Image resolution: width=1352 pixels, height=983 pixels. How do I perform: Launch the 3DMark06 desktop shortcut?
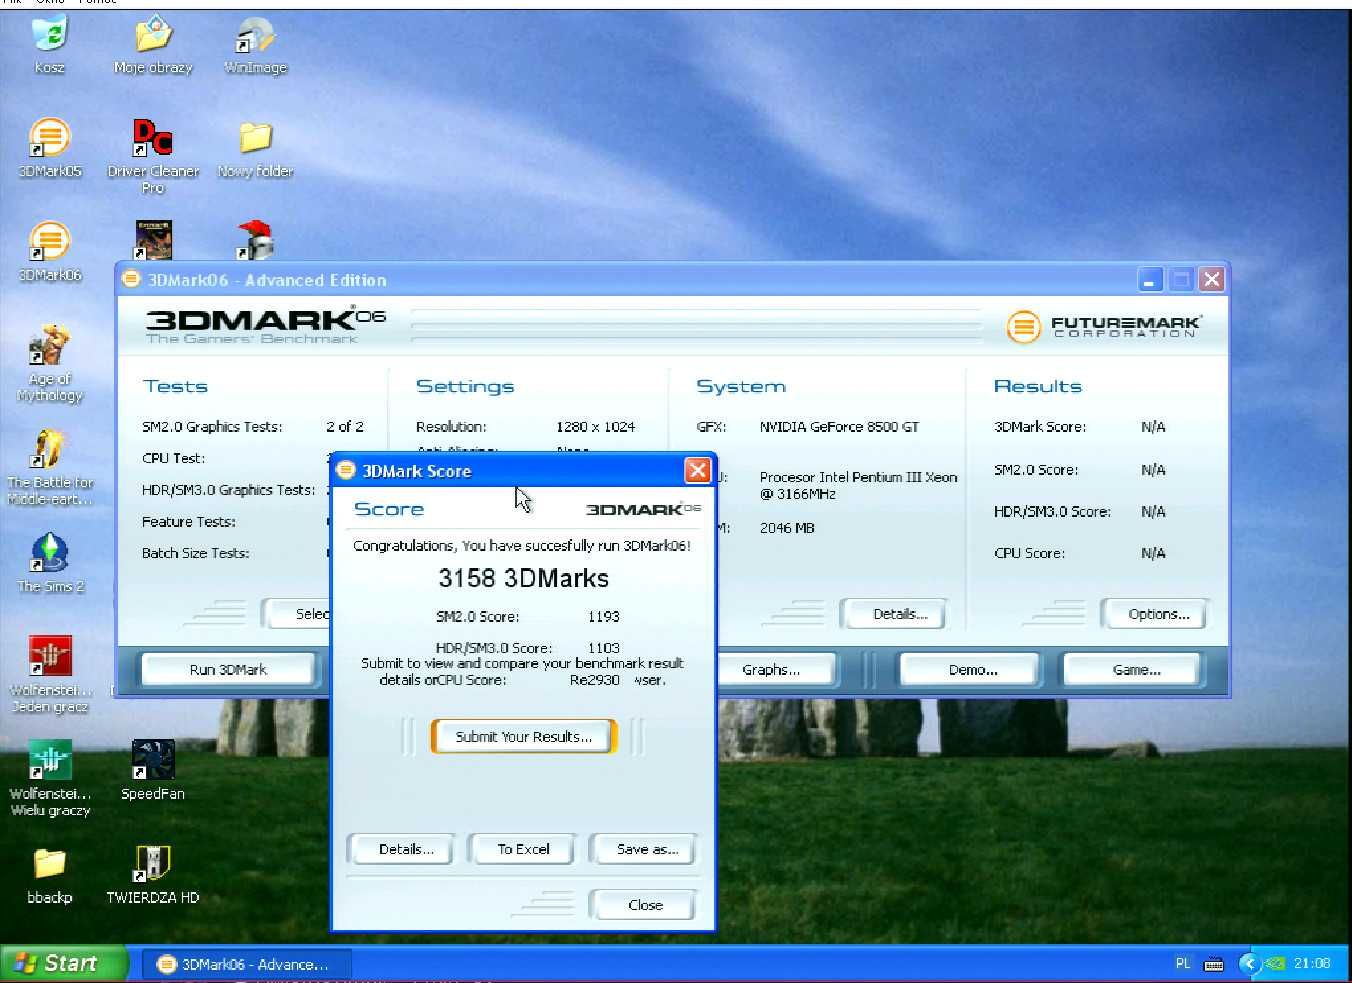(49, 252)
